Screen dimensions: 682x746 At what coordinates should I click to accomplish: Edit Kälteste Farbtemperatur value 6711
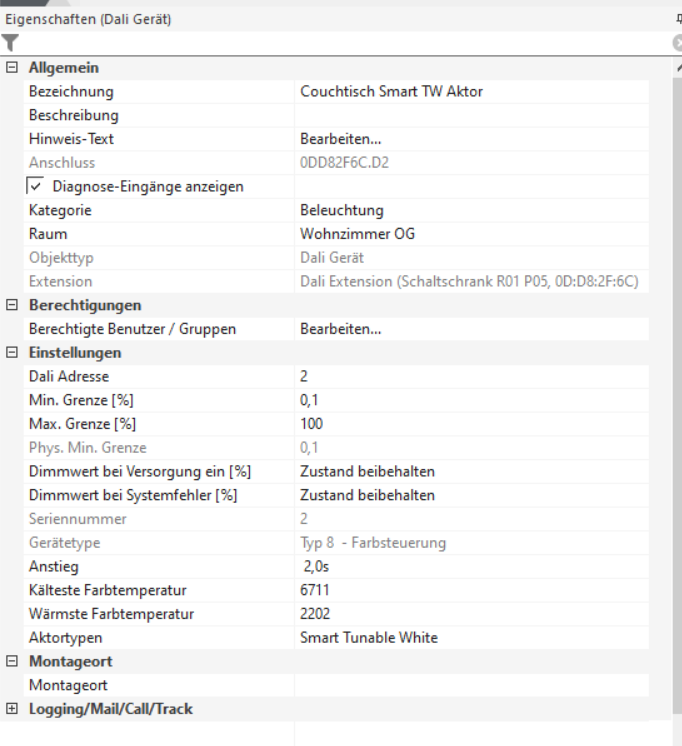[472, 590]
